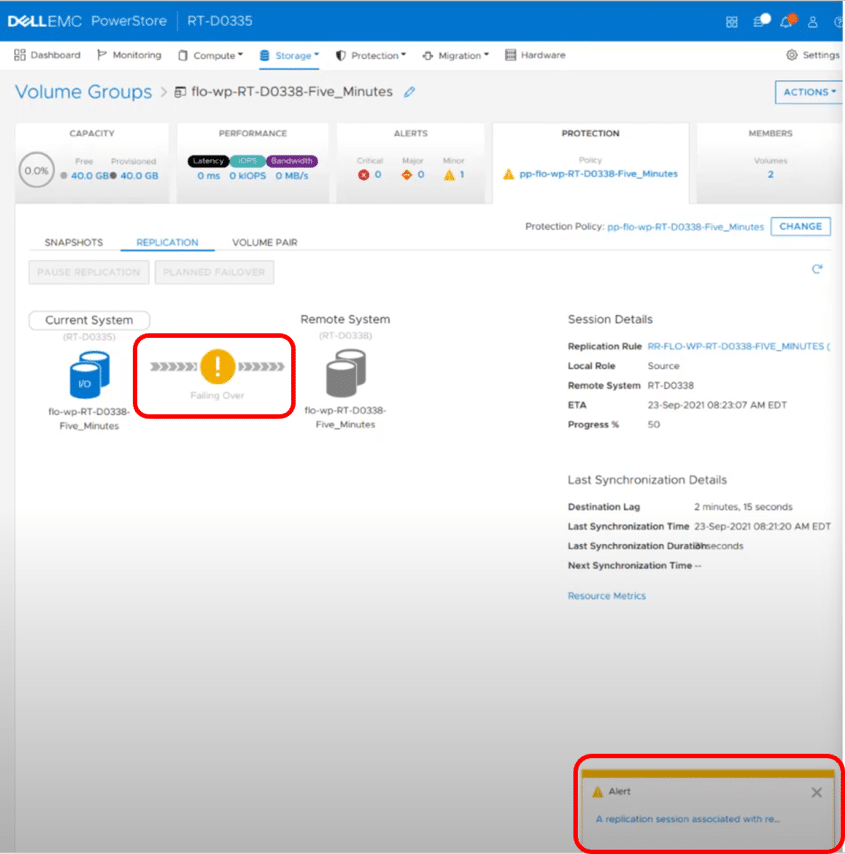Click the Dashboard grid icon
The image size is (845, 854).
point(20,55)
